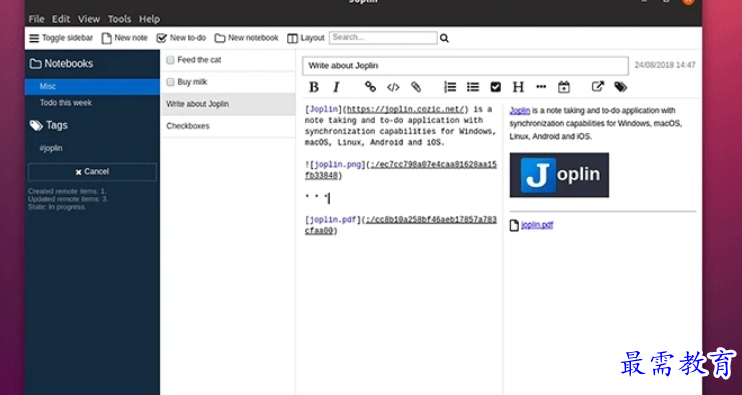Click the Tags header in sidebar
Viewport: 742px width, 395px height.
(x=49, y=125)
